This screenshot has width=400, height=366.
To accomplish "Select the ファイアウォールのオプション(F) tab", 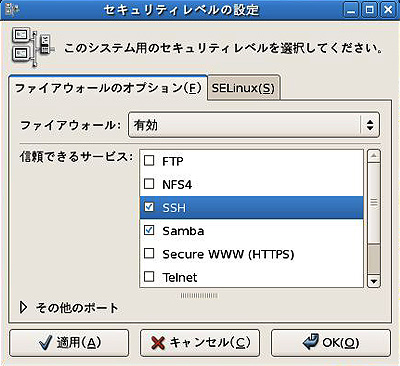I will click(x=108, y=88).
